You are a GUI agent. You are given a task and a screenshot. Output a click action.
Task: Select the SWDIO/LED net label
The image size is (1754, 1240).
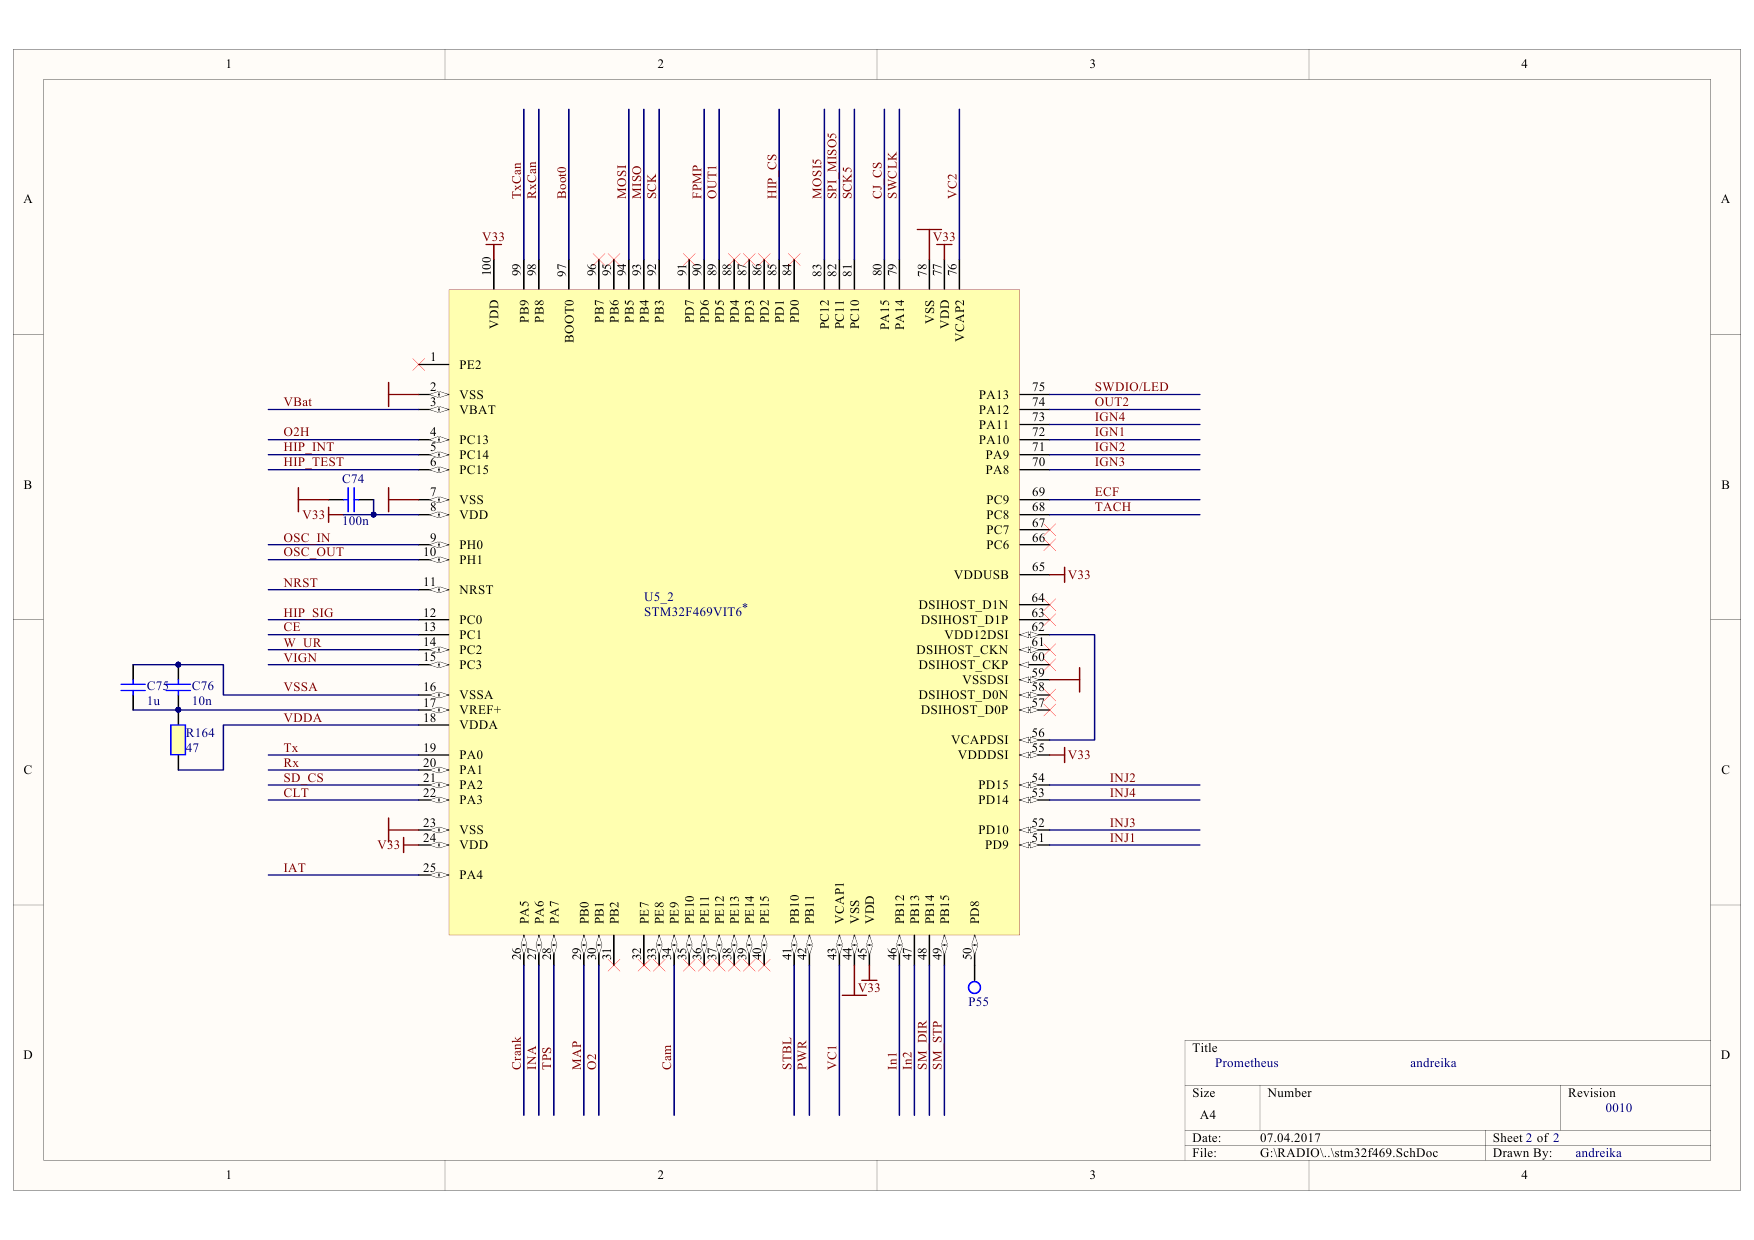pyautogui.click(x=1131, y=387)
